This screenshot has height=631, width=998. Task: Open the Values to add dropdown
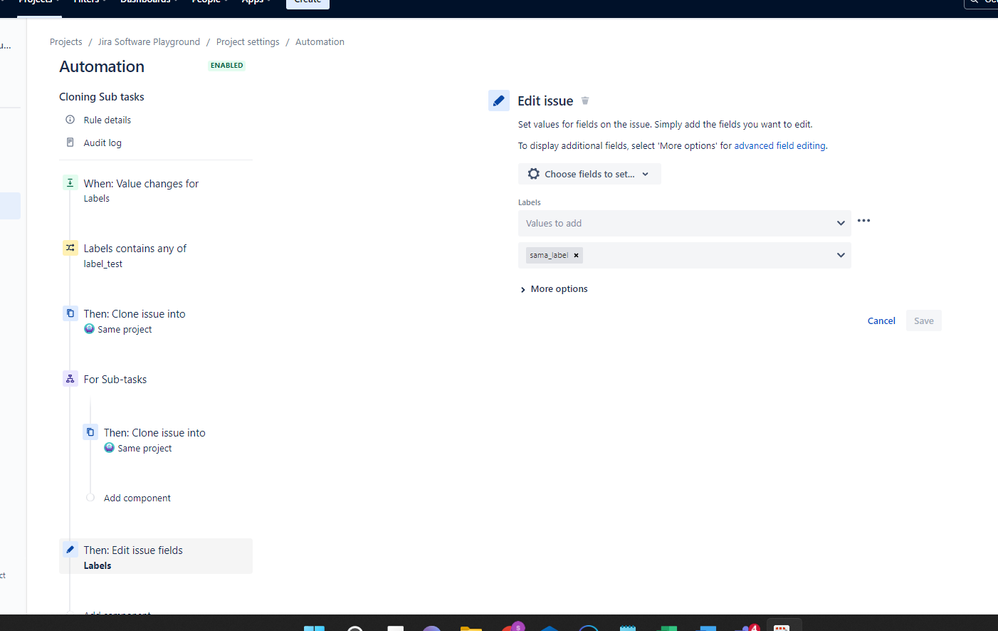684,223
